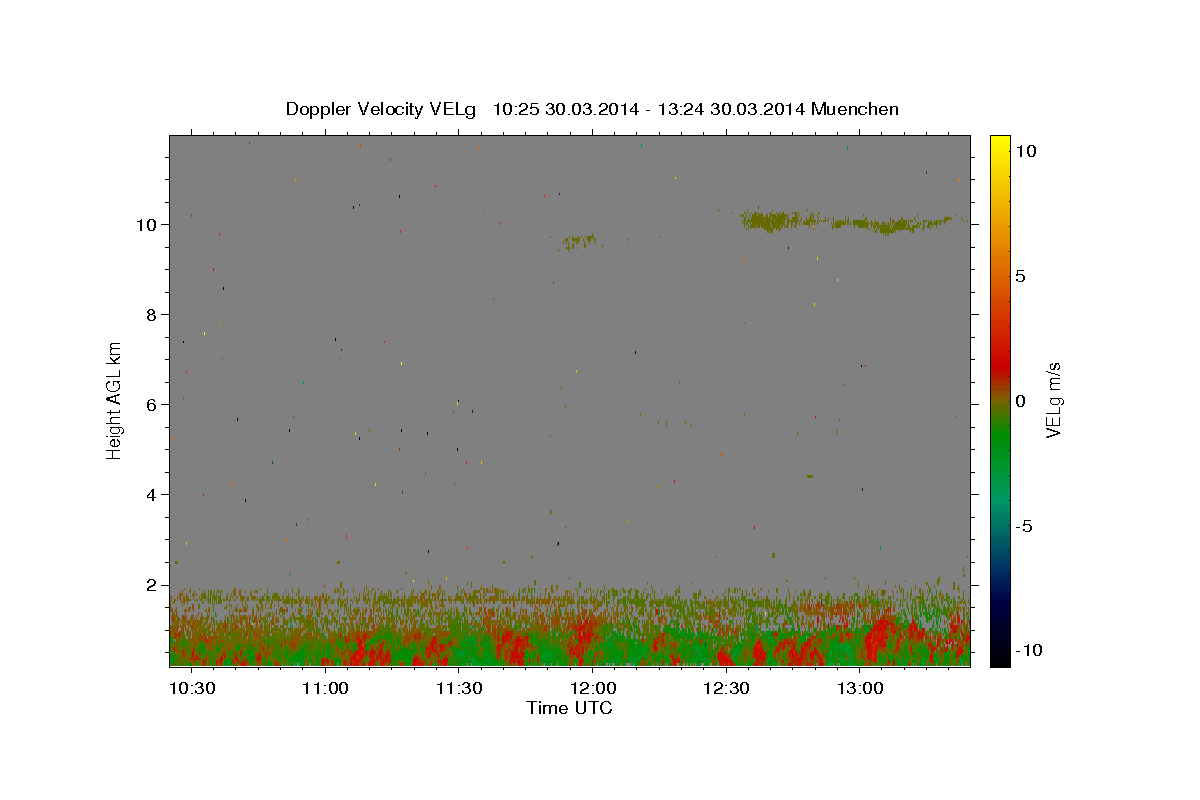Click the 12:00 time axis label
Screen dimensions: 1200x800
tap(592, 689)
